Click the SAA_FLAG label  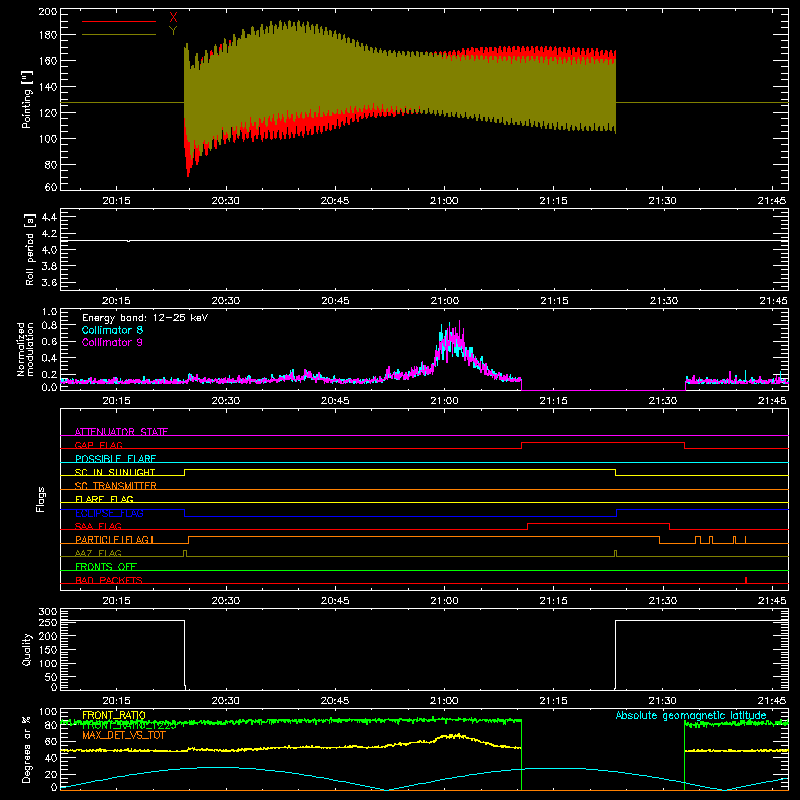[x=98, y=526]
